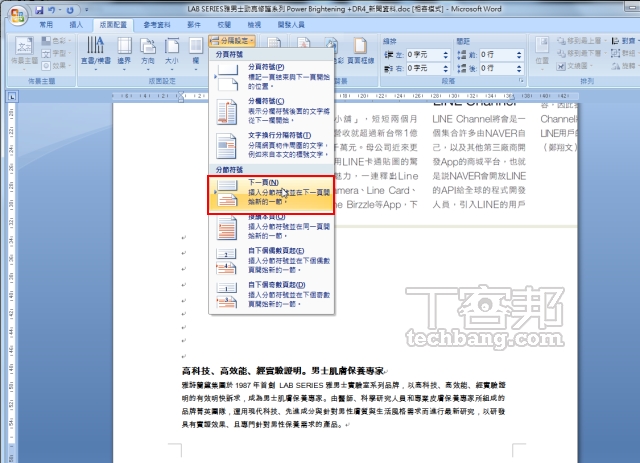
Task: Open the theme 效果 effects dropdown
Action: pos(56,65)
